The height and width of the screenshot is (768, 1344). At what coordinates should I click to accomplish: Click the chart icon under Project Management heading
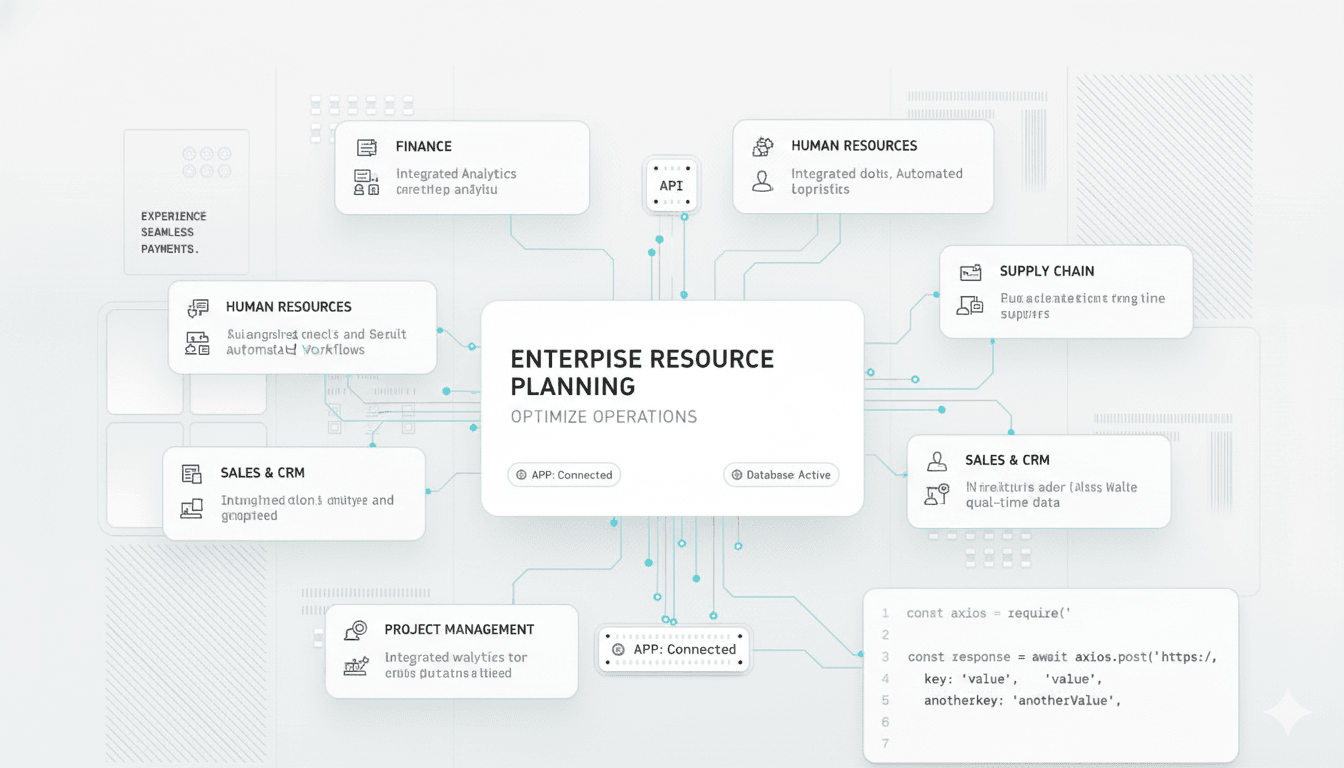click(355, 665)
